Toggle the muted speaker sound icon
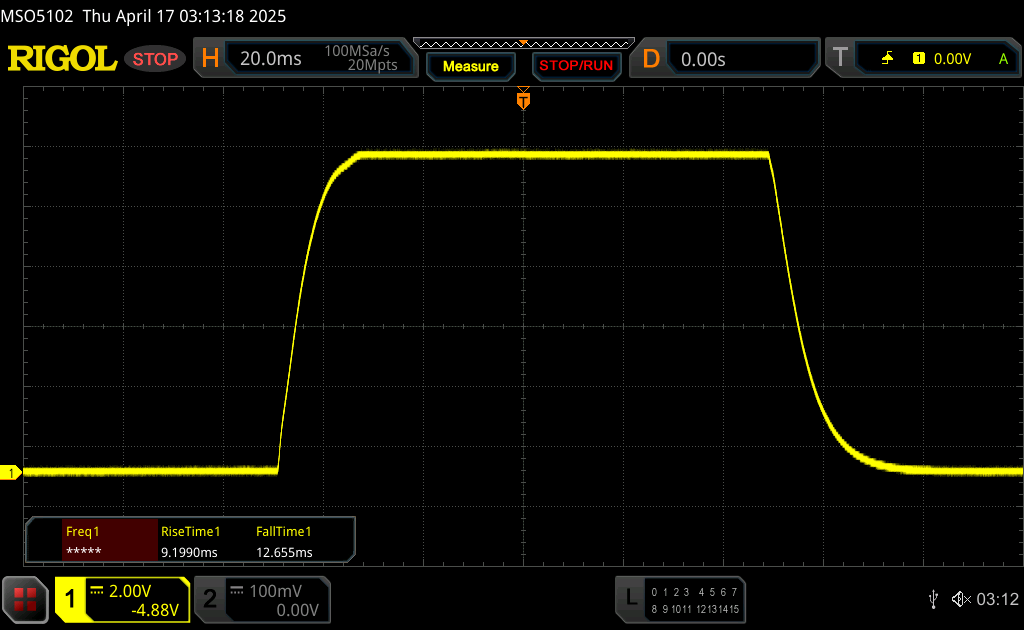This screenshot has width=1024, height=630. [x=961, y=599]
